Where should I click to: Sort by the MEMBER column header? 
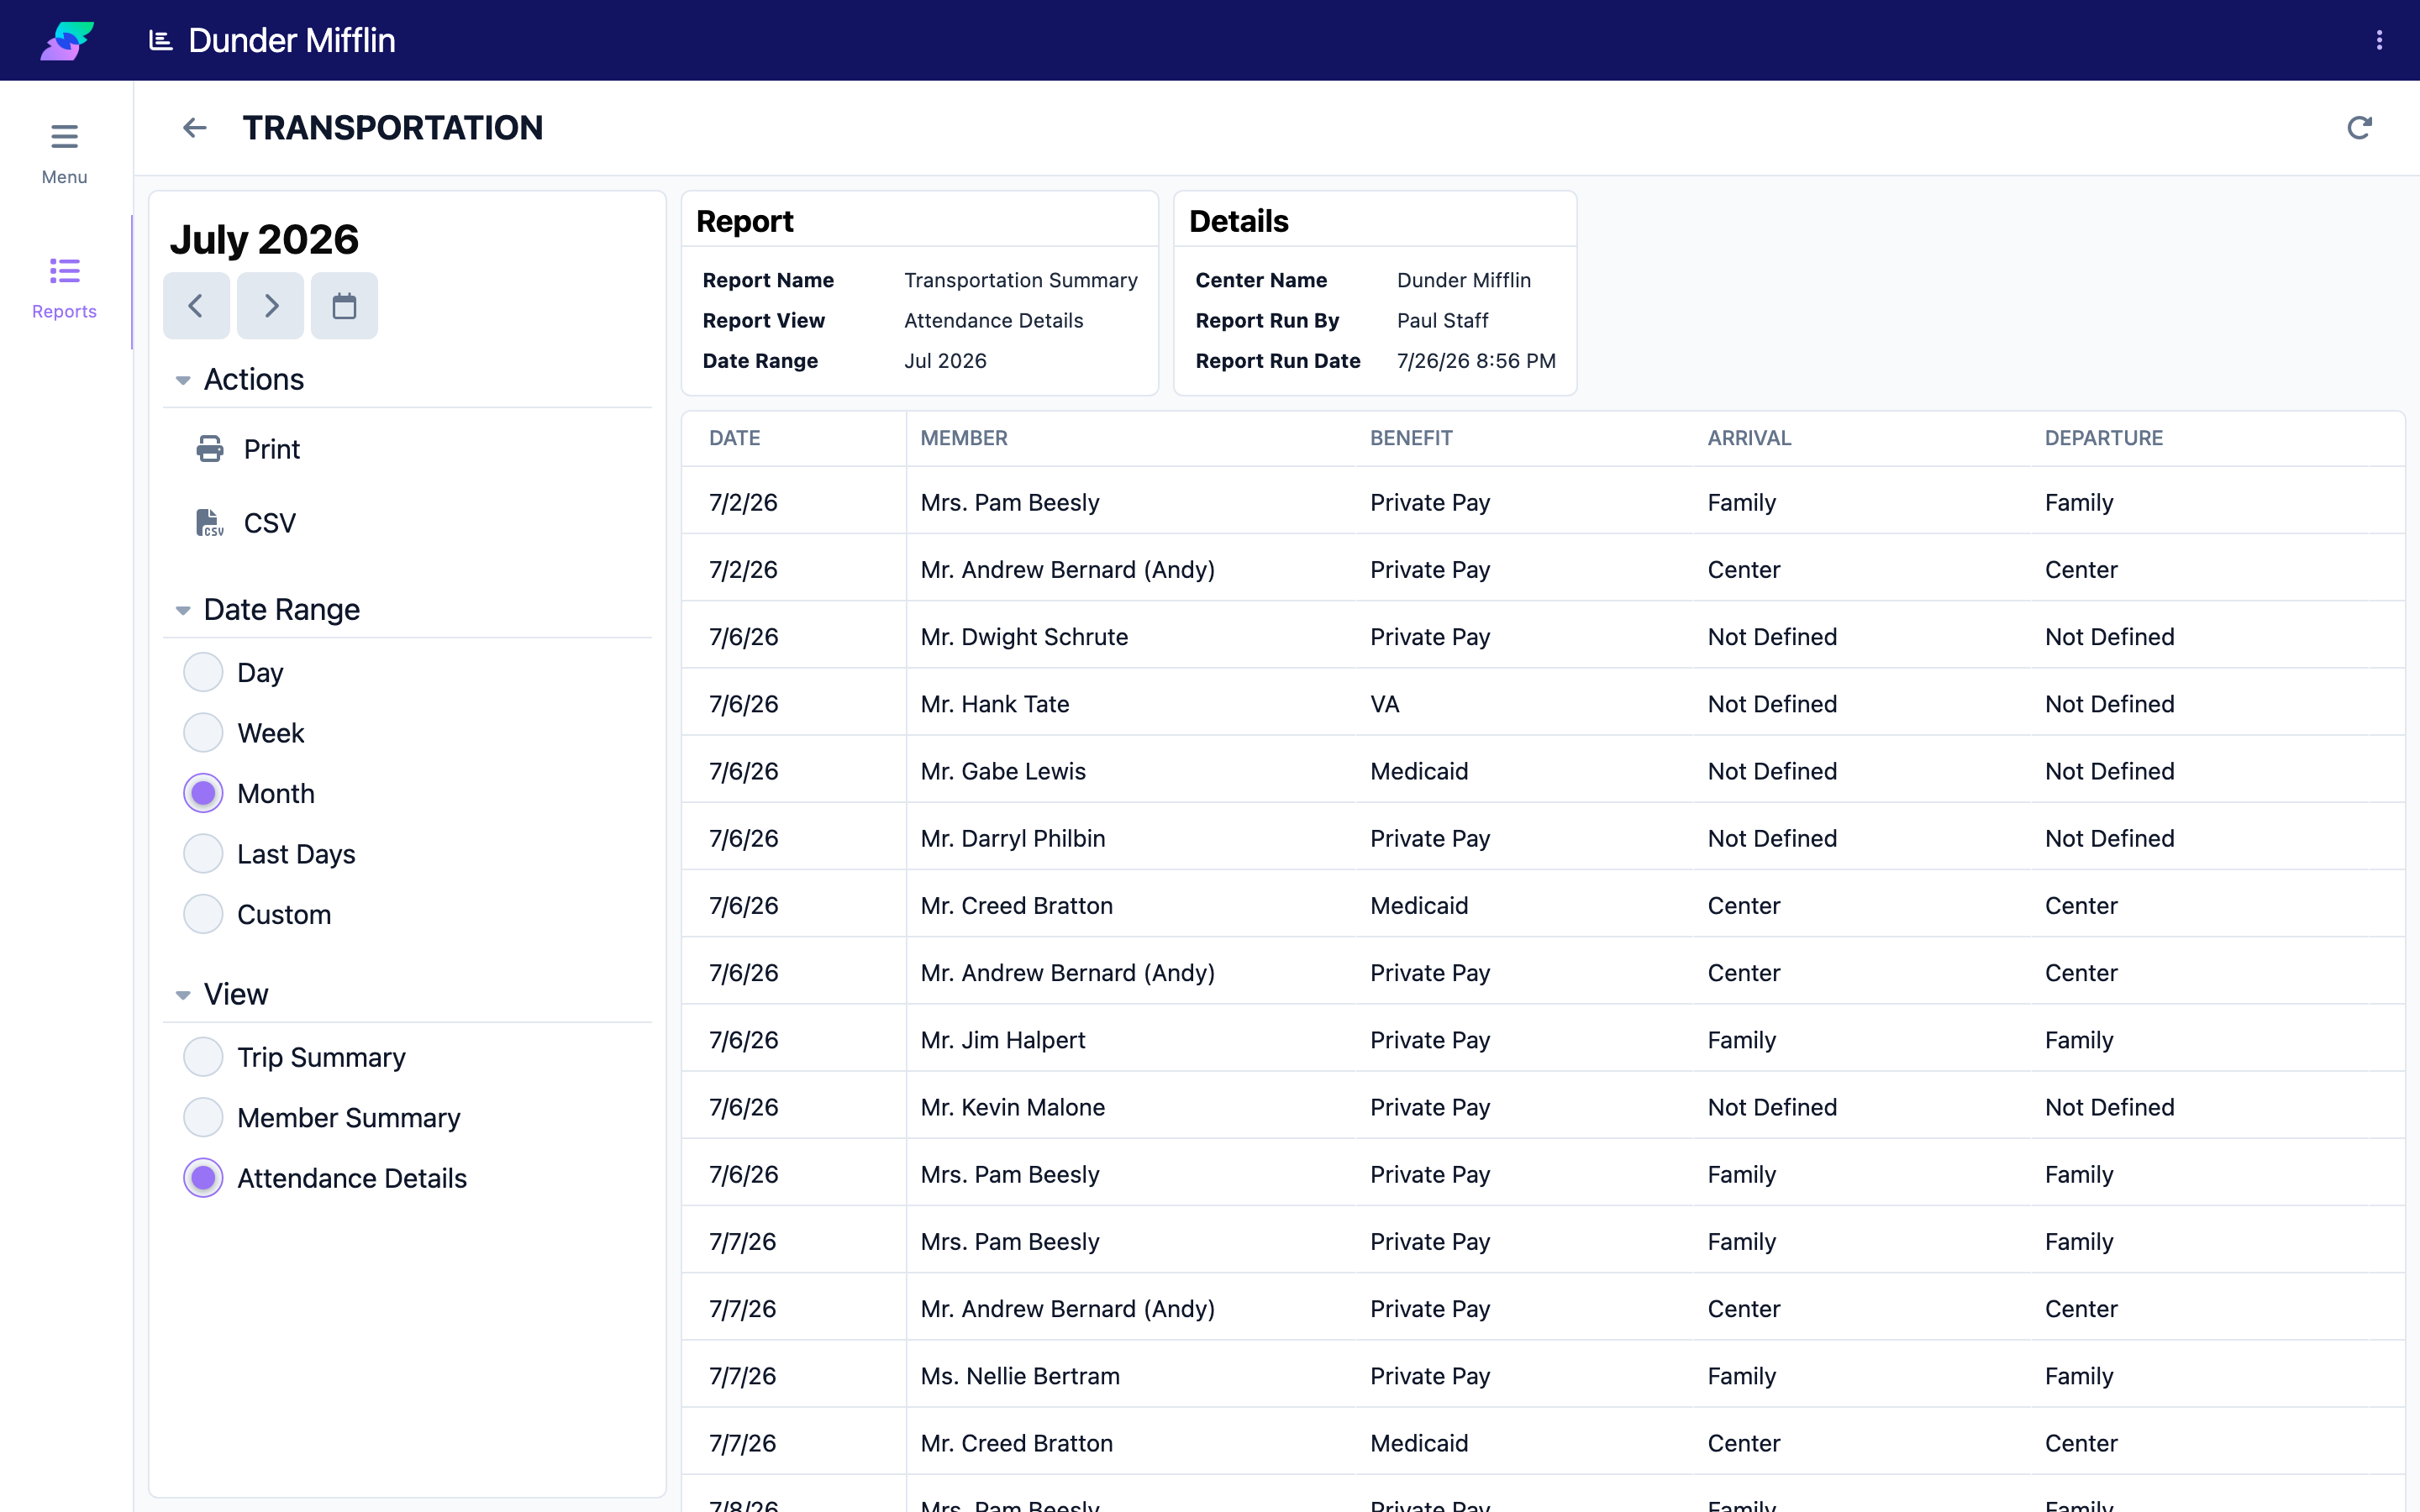[964, 438]
